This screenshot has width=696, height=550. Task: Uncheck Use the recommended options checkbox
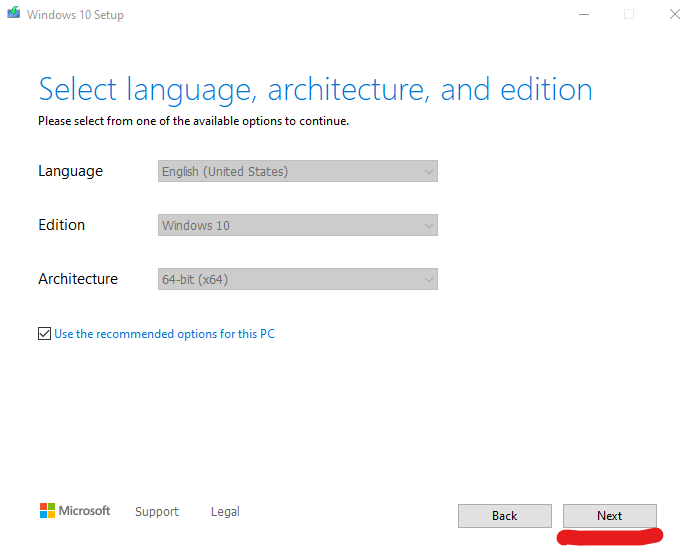point(44,333)
